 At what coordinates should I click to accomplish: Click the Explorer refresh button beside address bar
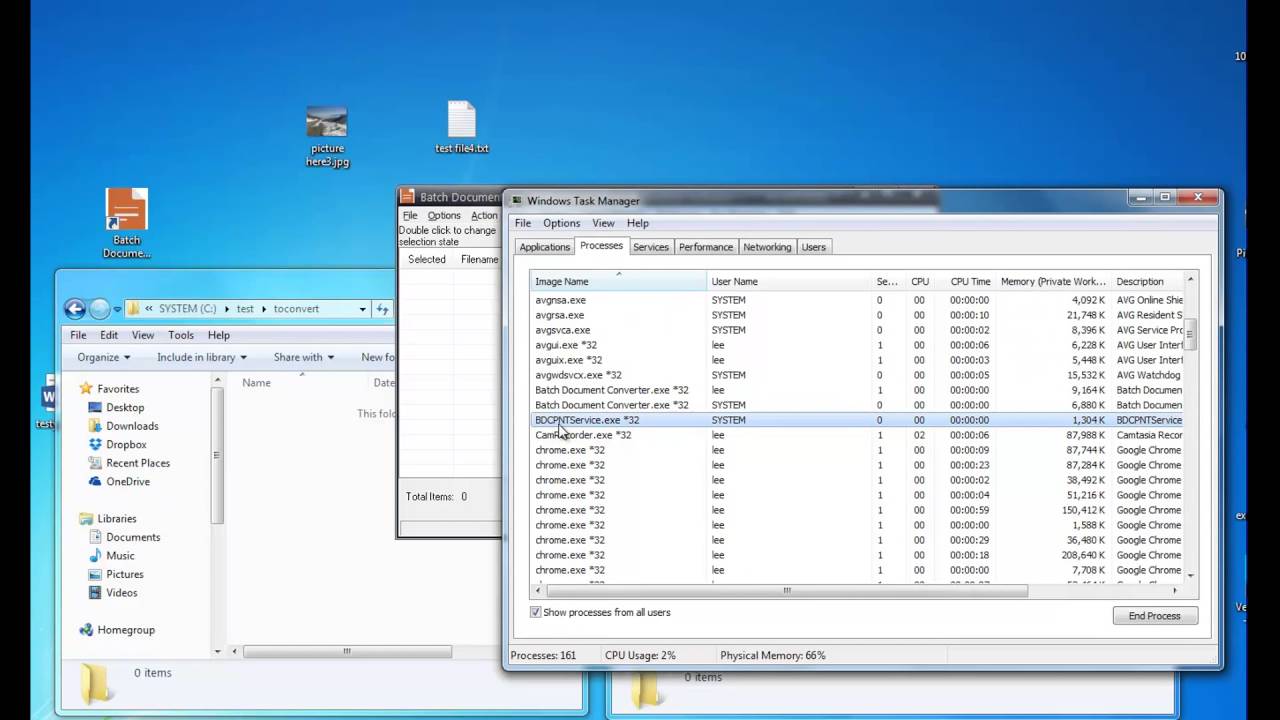pyautogui.click(x=383, y=309)
